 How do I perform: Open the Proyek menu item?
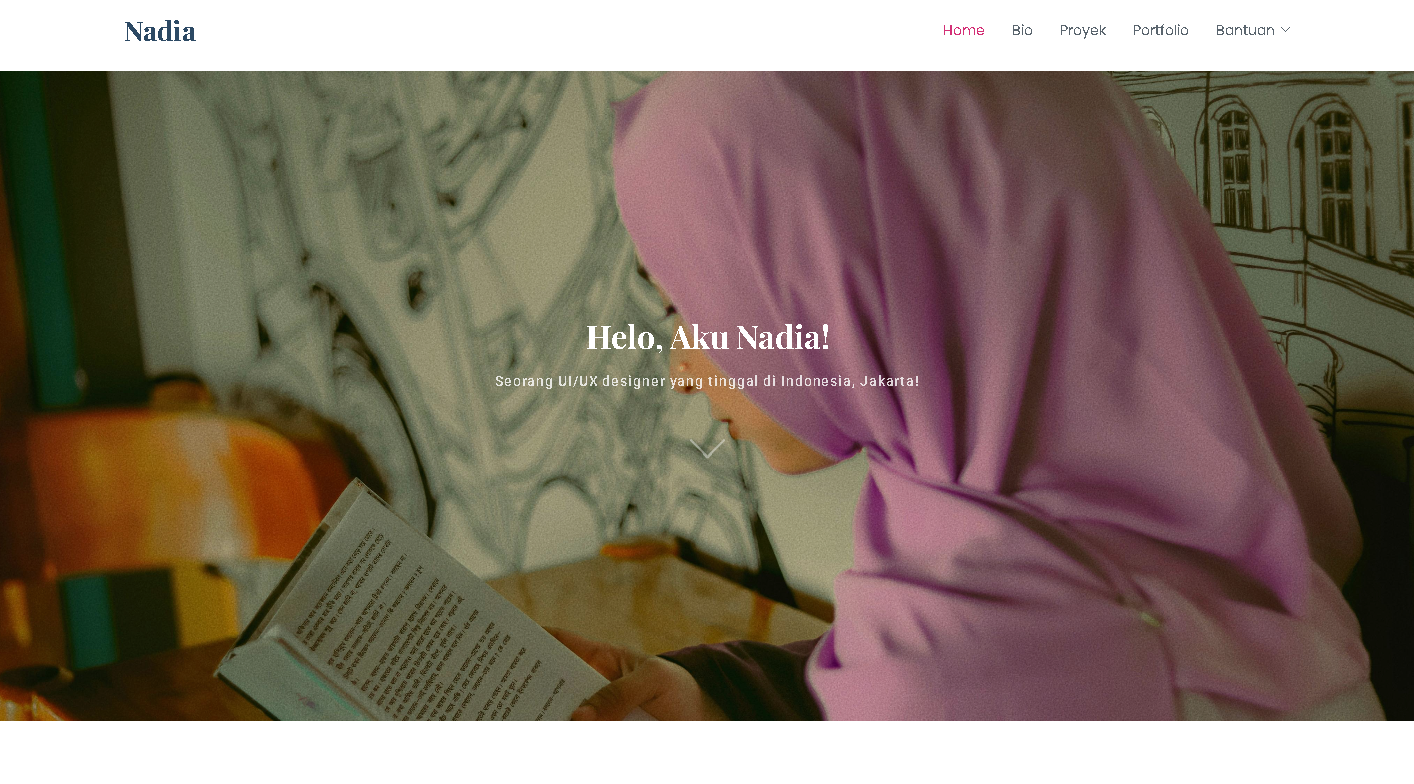coord(1083,30)
